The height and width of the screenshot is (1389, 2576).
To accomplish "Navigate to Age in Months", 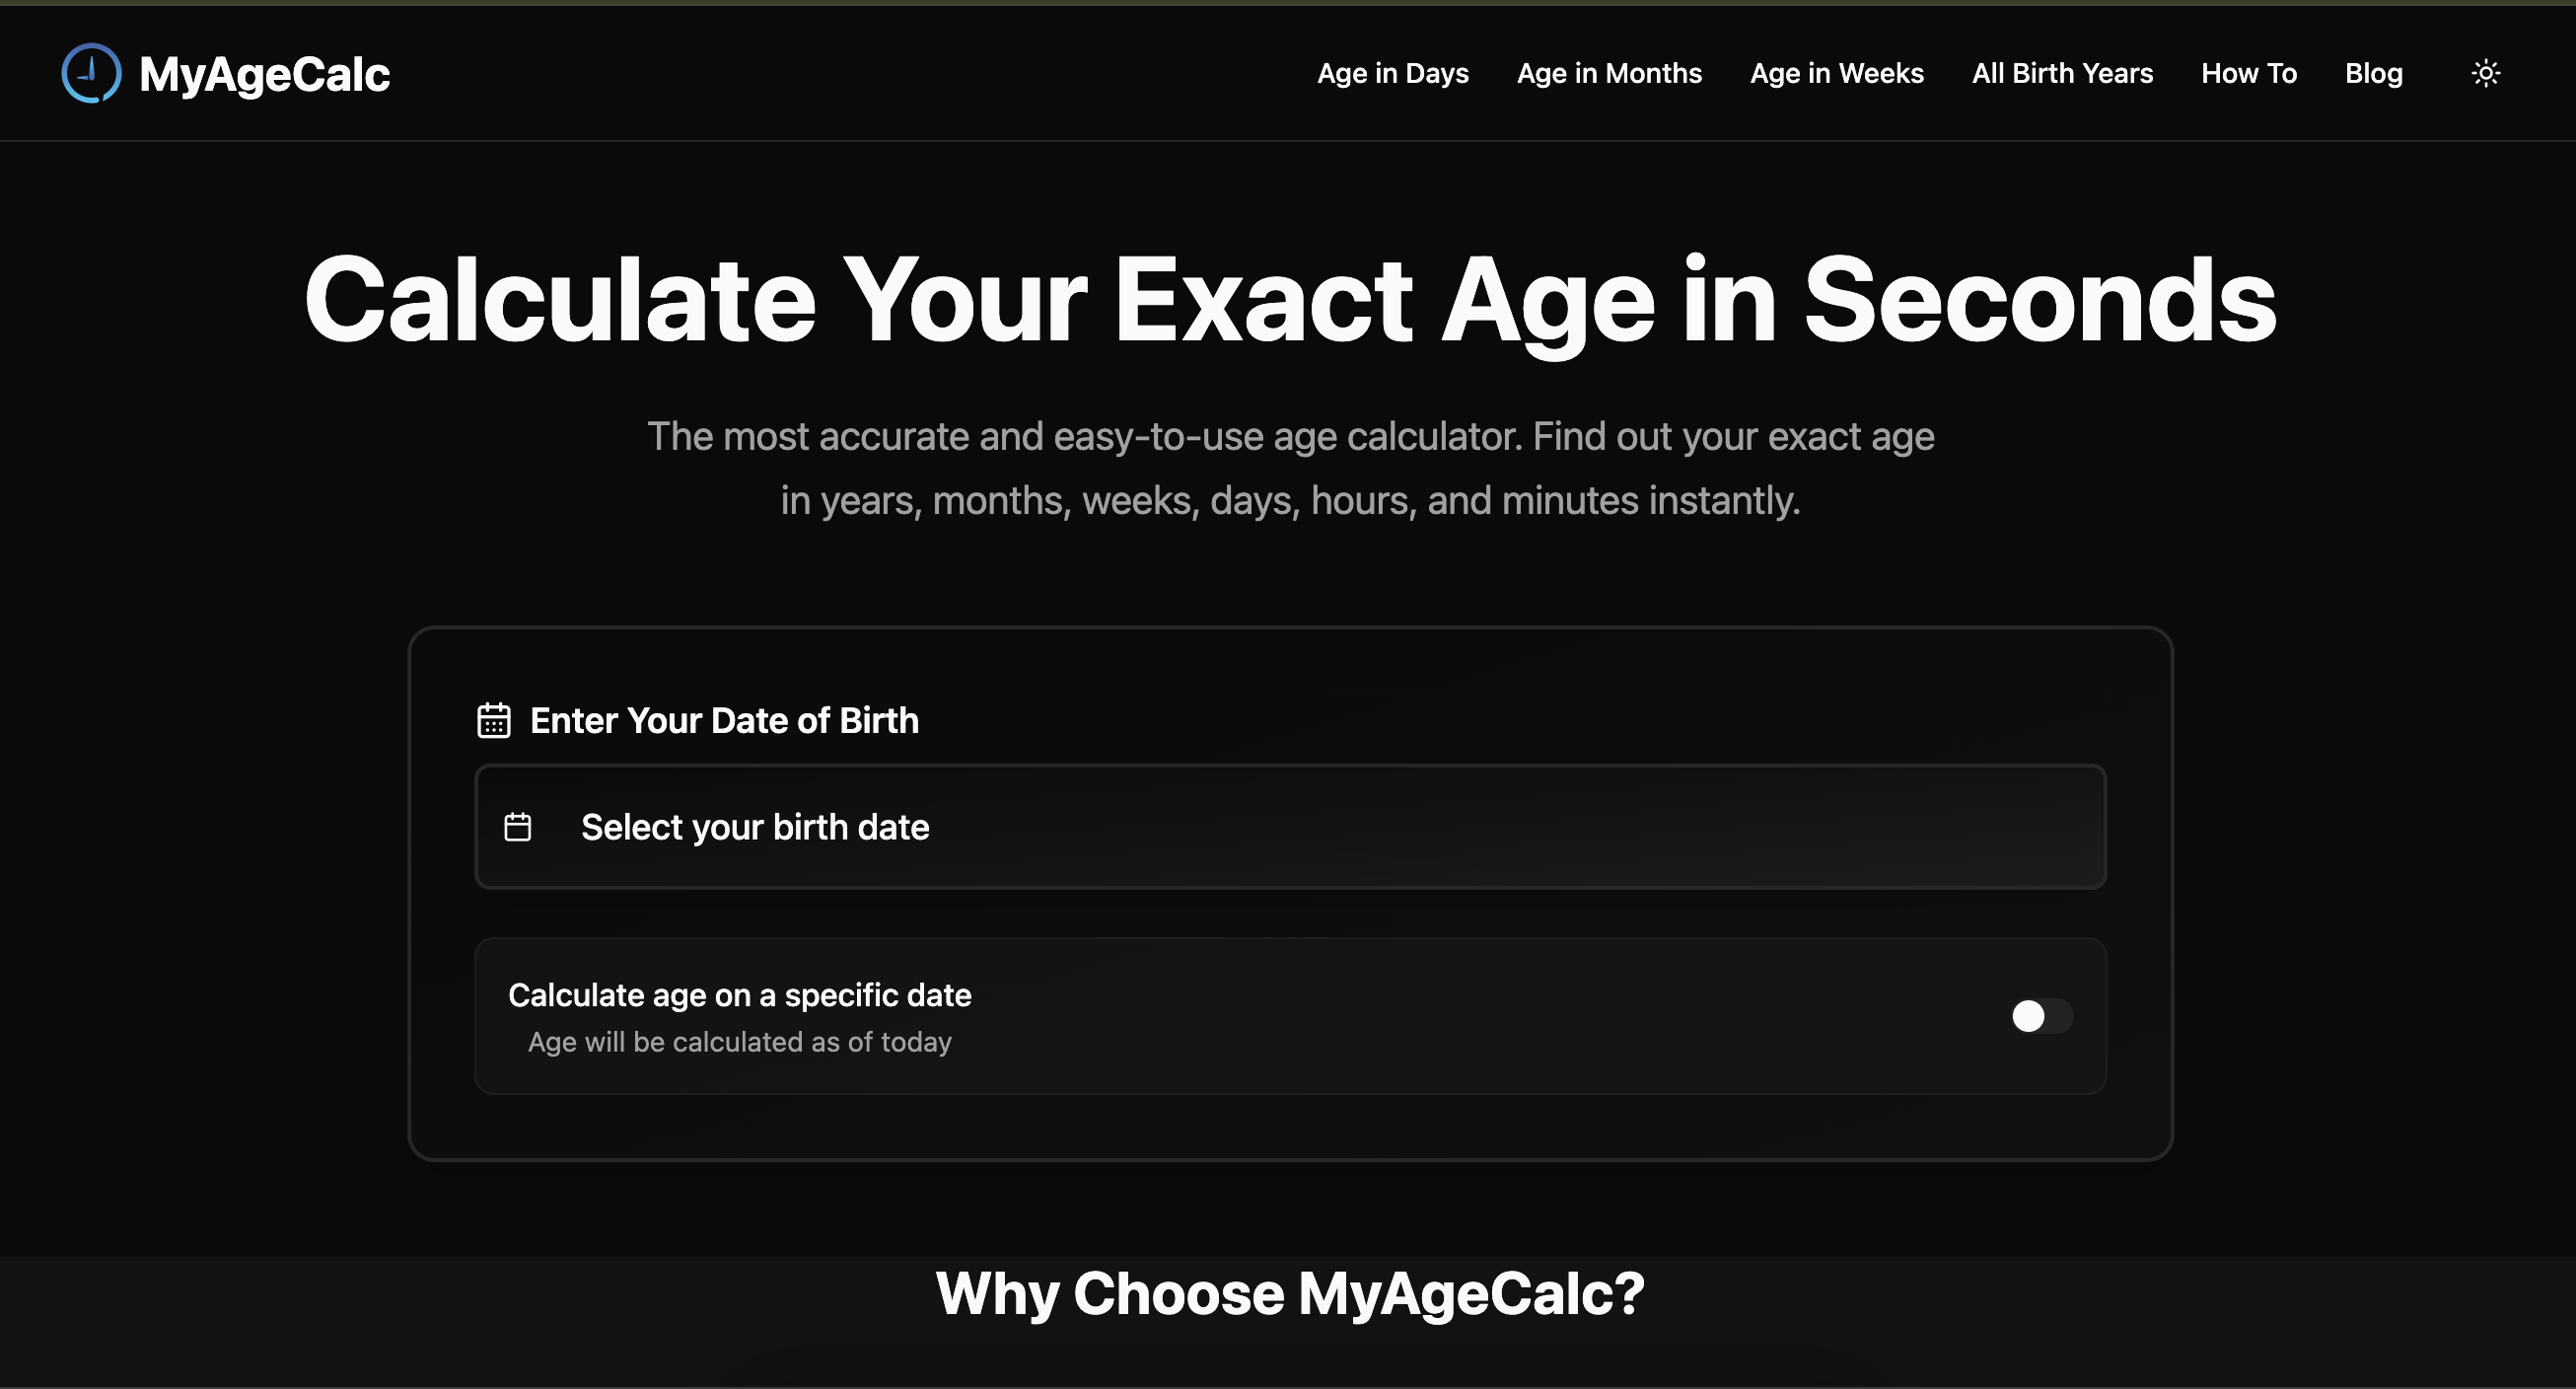I will coord(1608,73).
